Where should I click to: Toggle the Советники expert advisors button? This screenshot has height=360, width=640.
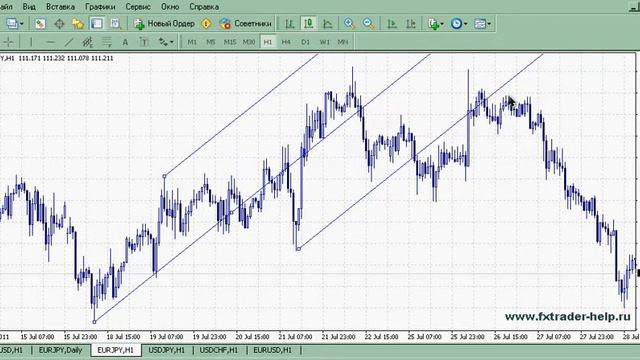tap(245, 24)
